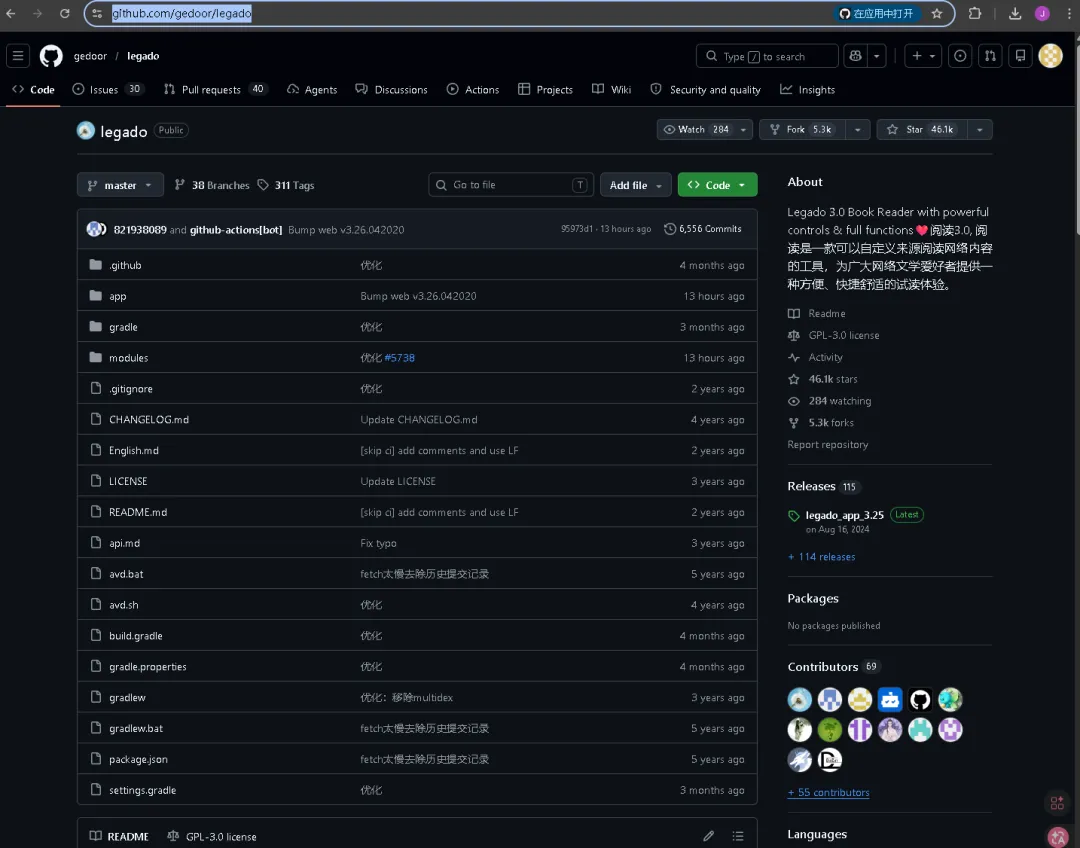1080x848 pixels.
Task: Open the Copilot chat icon
Action: click(855, 56)
